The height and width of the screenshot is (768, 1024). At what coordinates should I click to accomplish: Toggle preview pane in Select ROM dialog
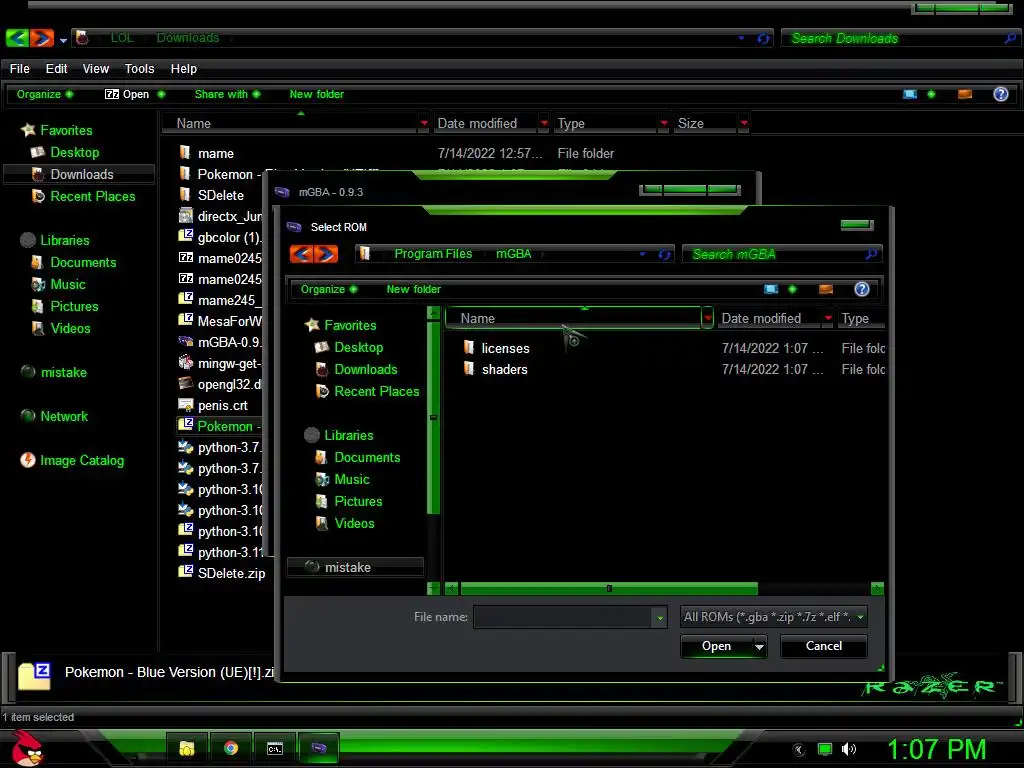(x=825, y=289)
